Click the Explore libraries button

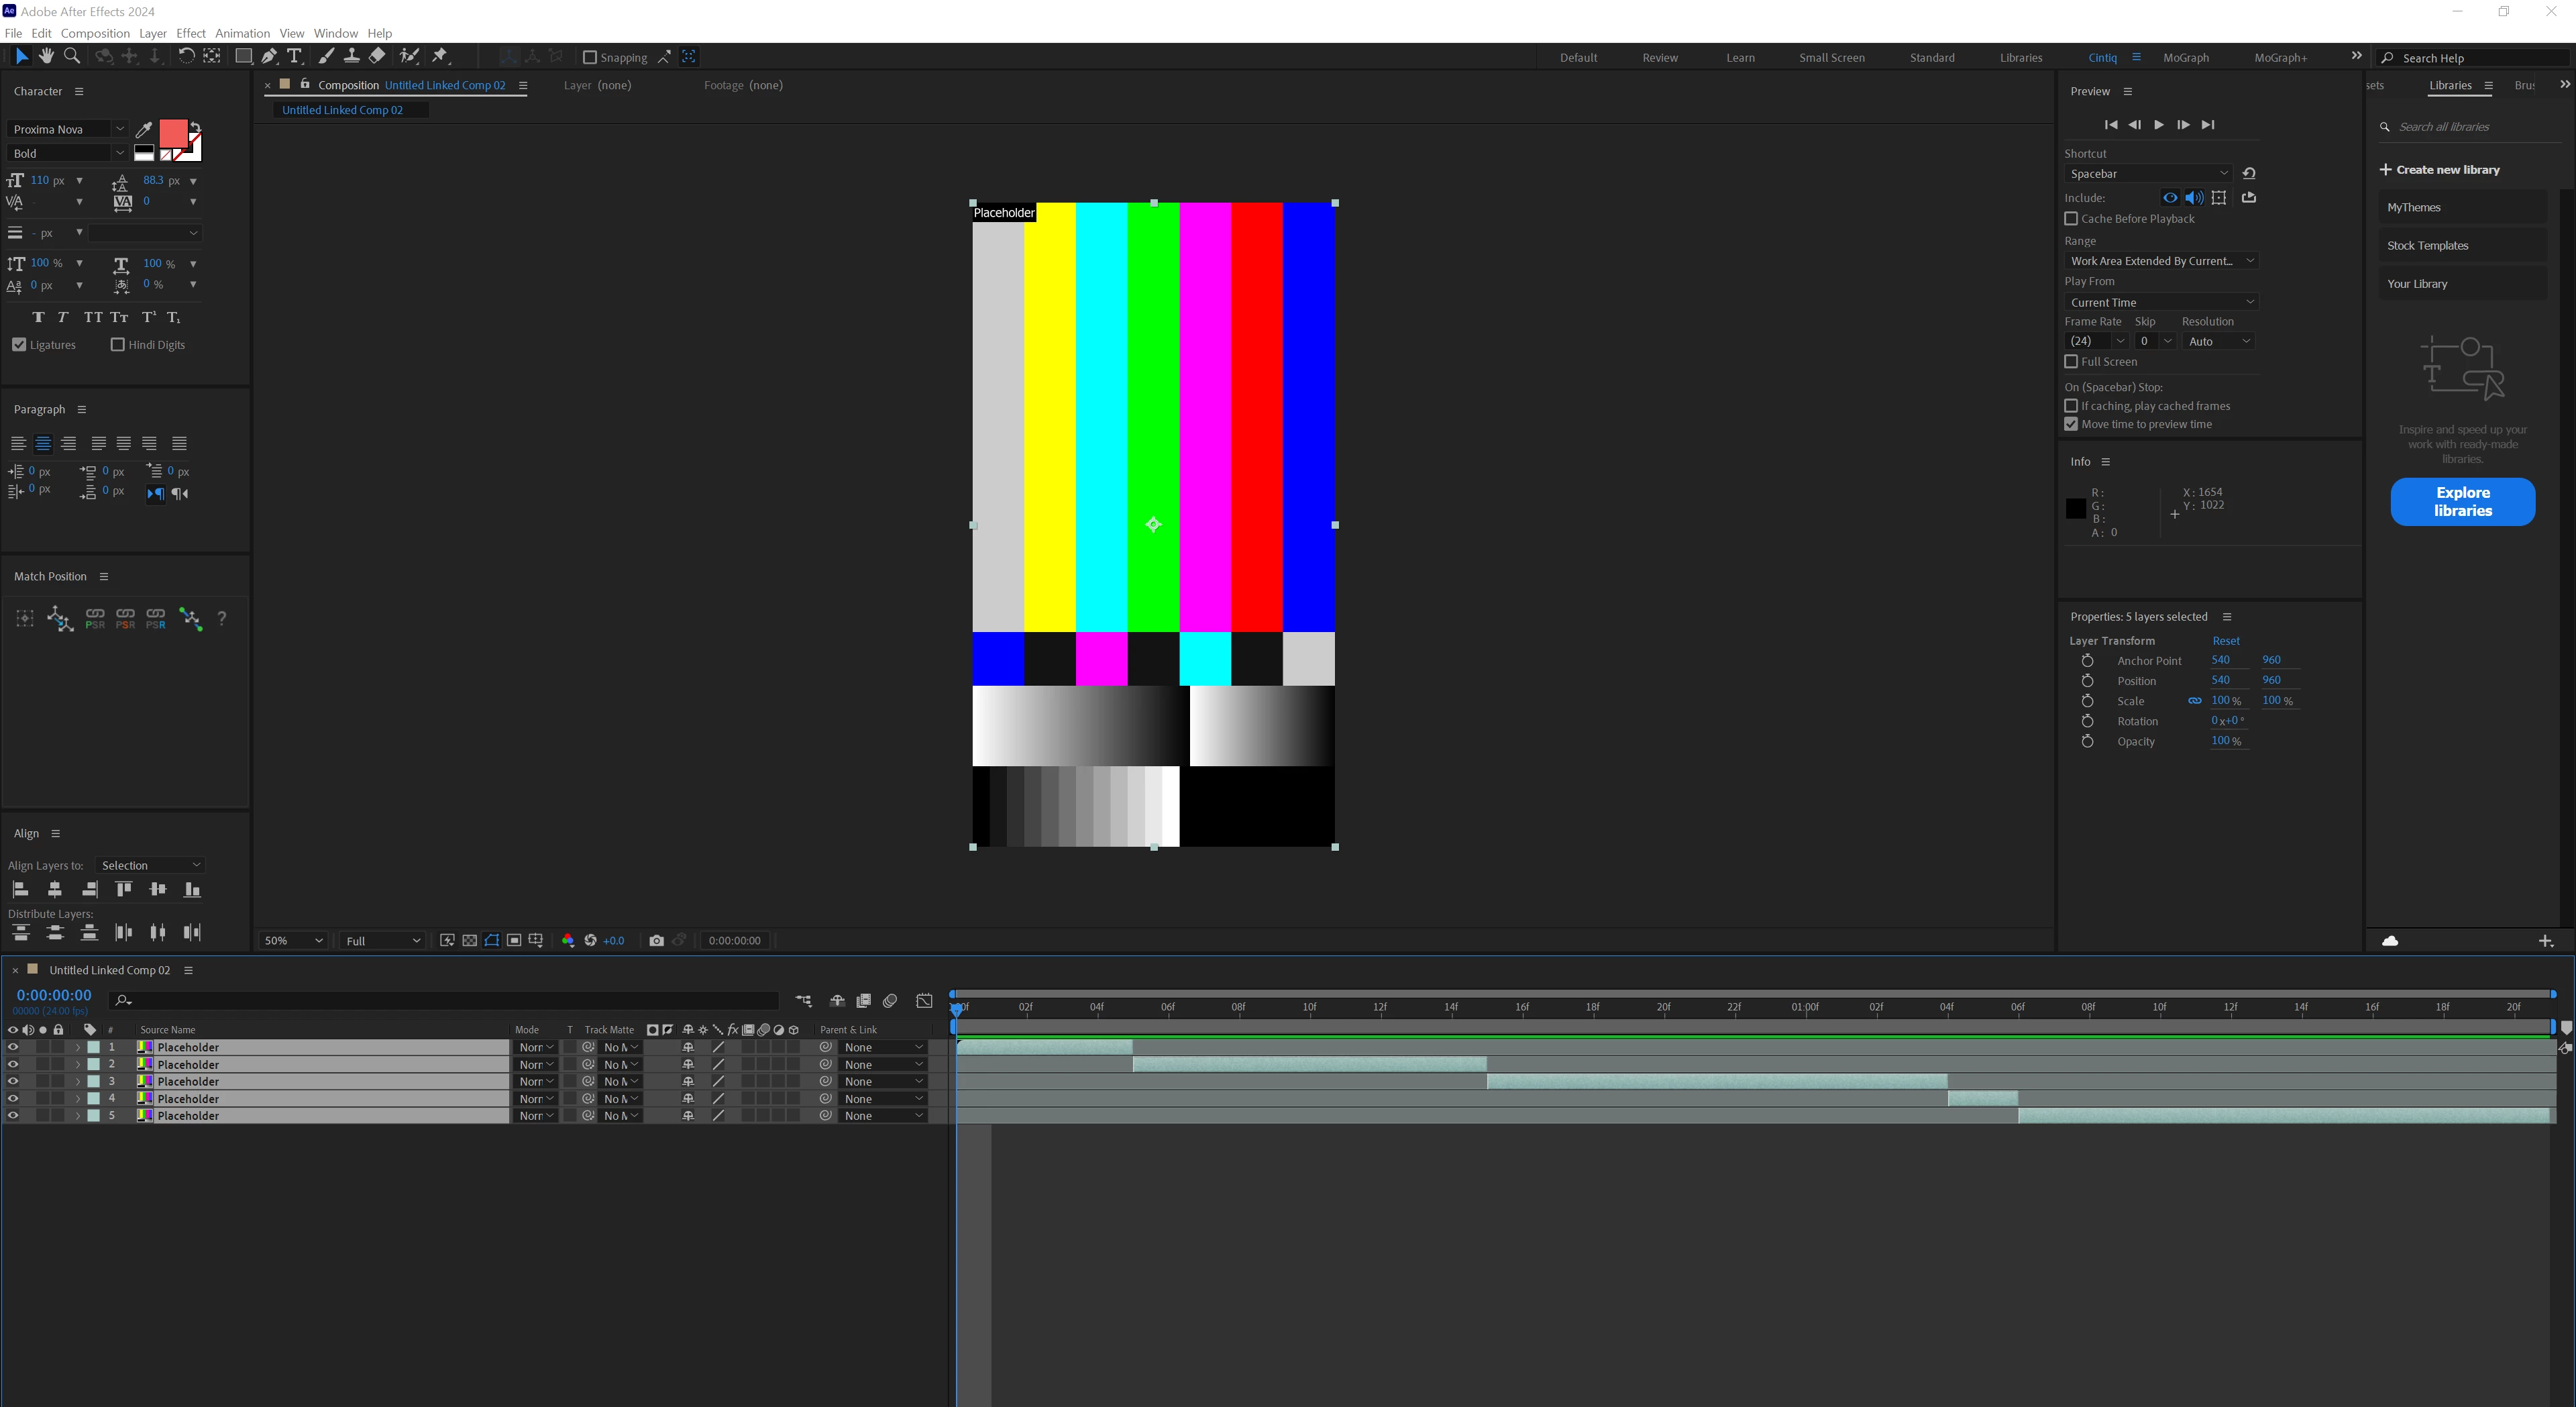coord(2462,501)
